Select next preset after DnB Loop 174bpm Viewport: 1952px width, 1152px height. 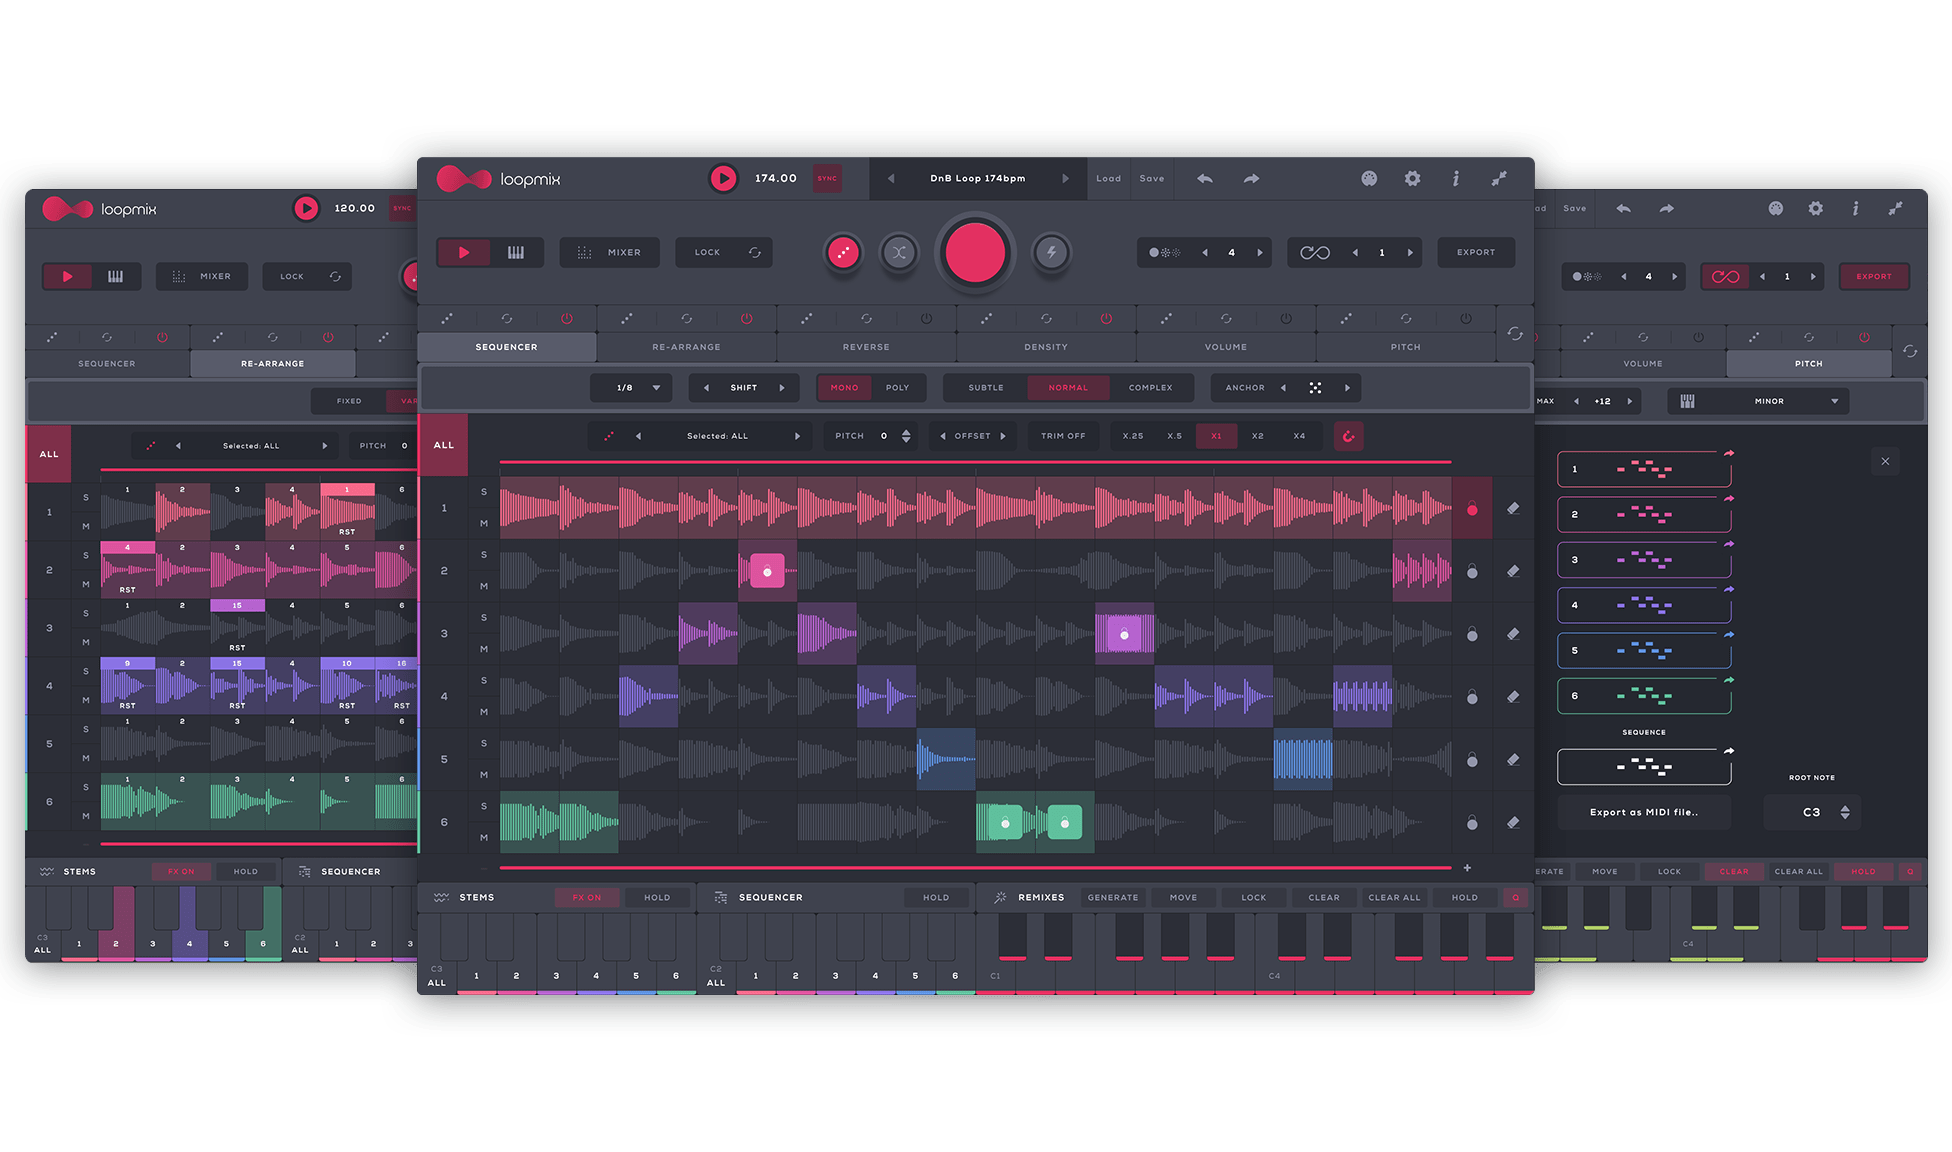pyautogui.click(x=1065, y=178)
